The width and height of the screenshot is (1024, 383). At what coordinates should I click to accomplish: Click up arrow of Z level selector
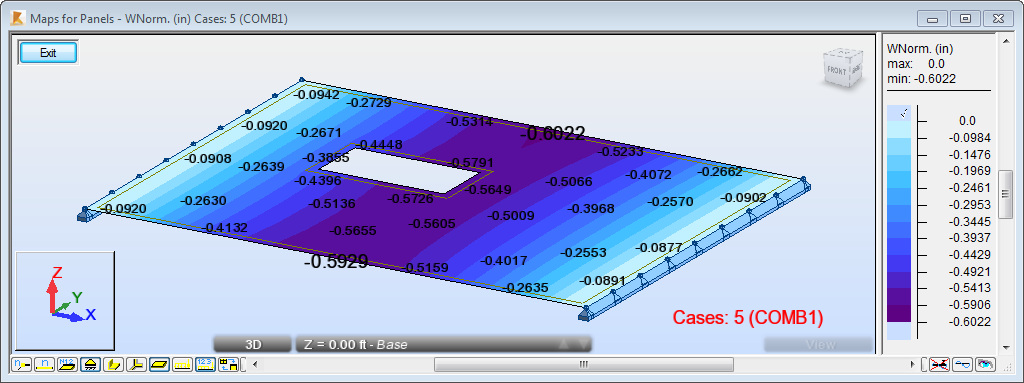[564, 344]
